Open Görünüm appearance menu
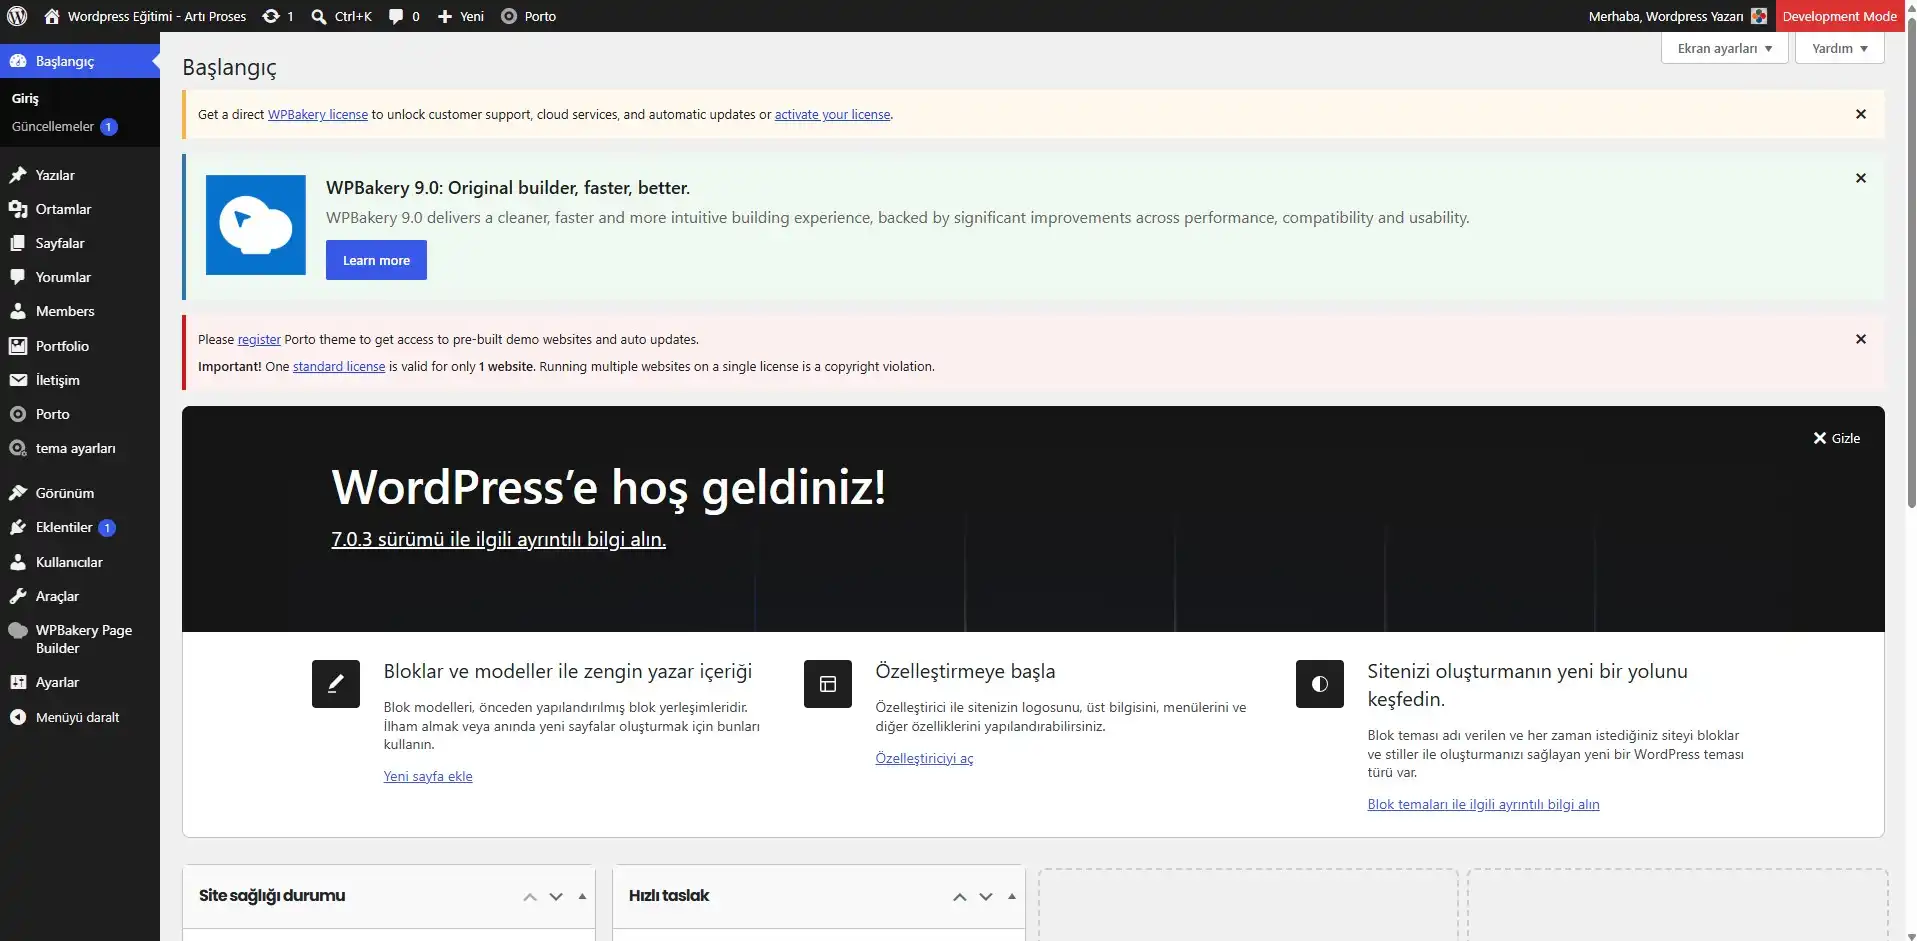The image size is (1917, 941). pos(80,493)
